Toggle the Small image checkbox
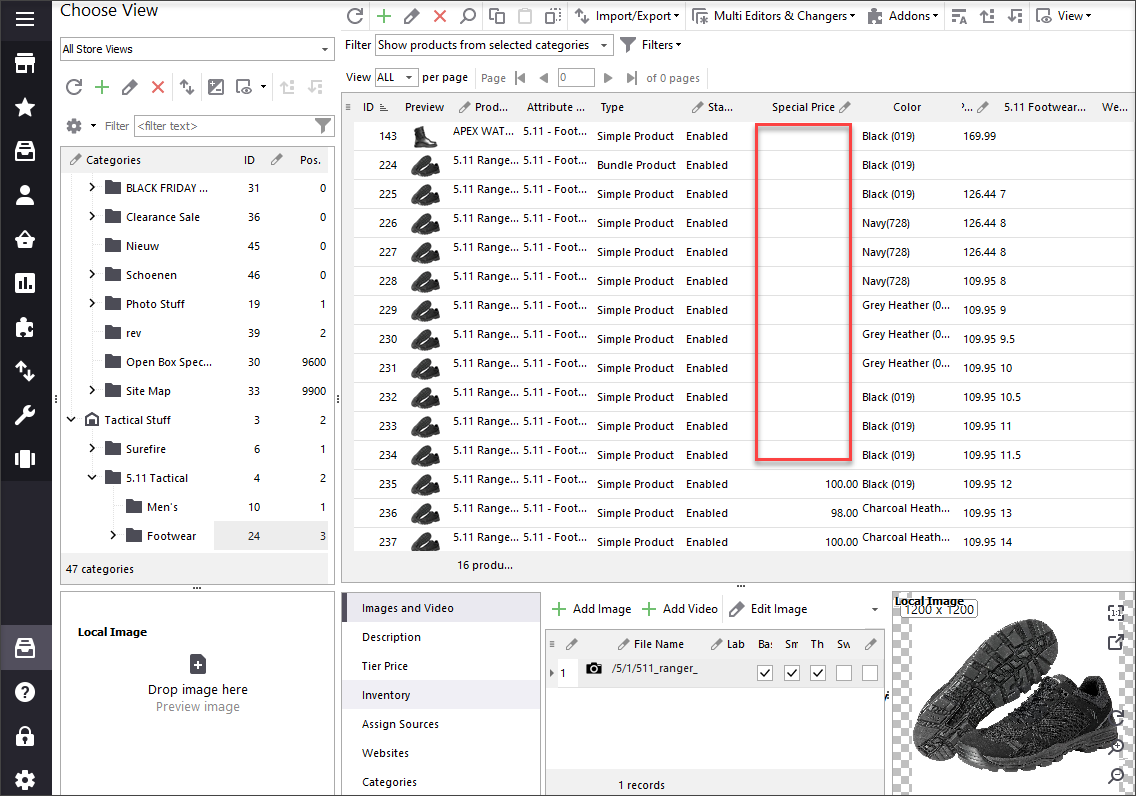This screenshot has height=796, width=1136. click(792, 673)
